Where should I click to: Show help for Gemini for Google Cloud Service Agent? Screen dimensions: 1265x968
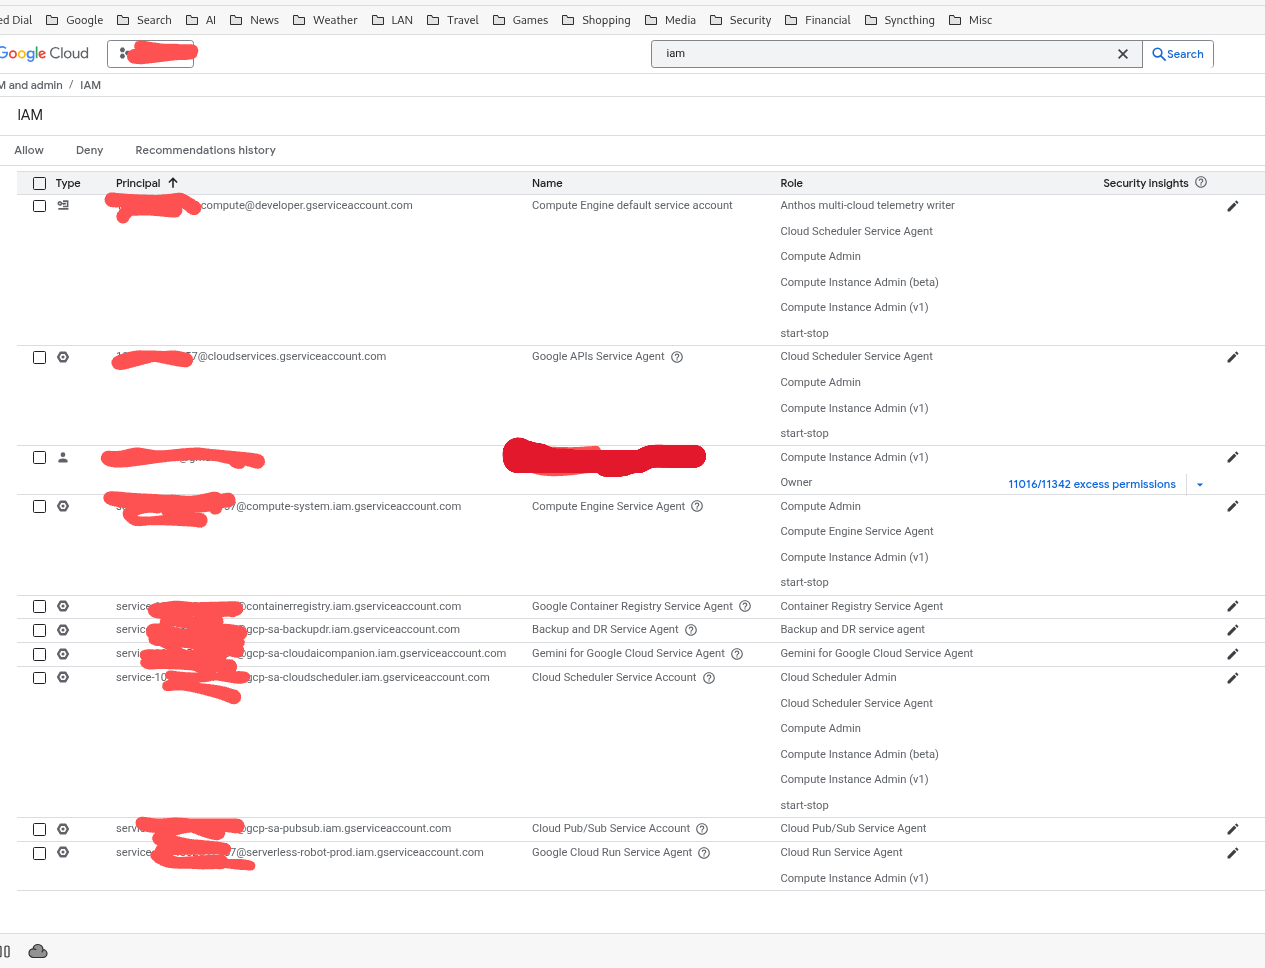pos(737,654)
